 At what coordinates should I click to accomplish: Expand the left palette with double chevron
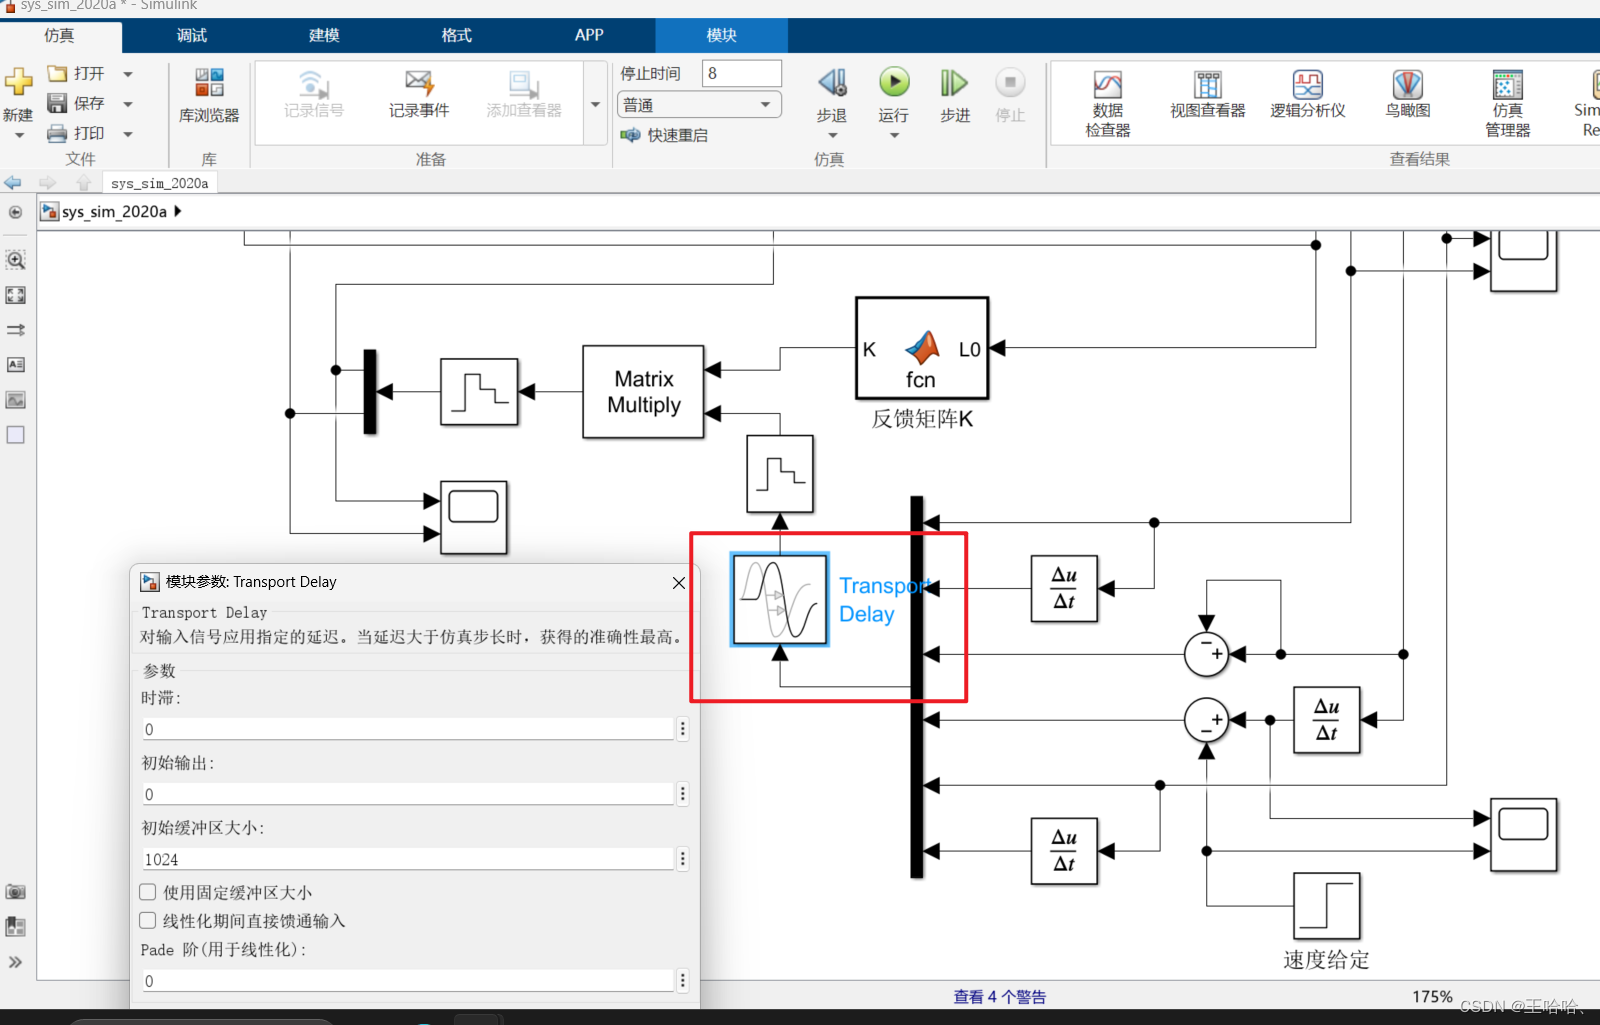[16, 962]
